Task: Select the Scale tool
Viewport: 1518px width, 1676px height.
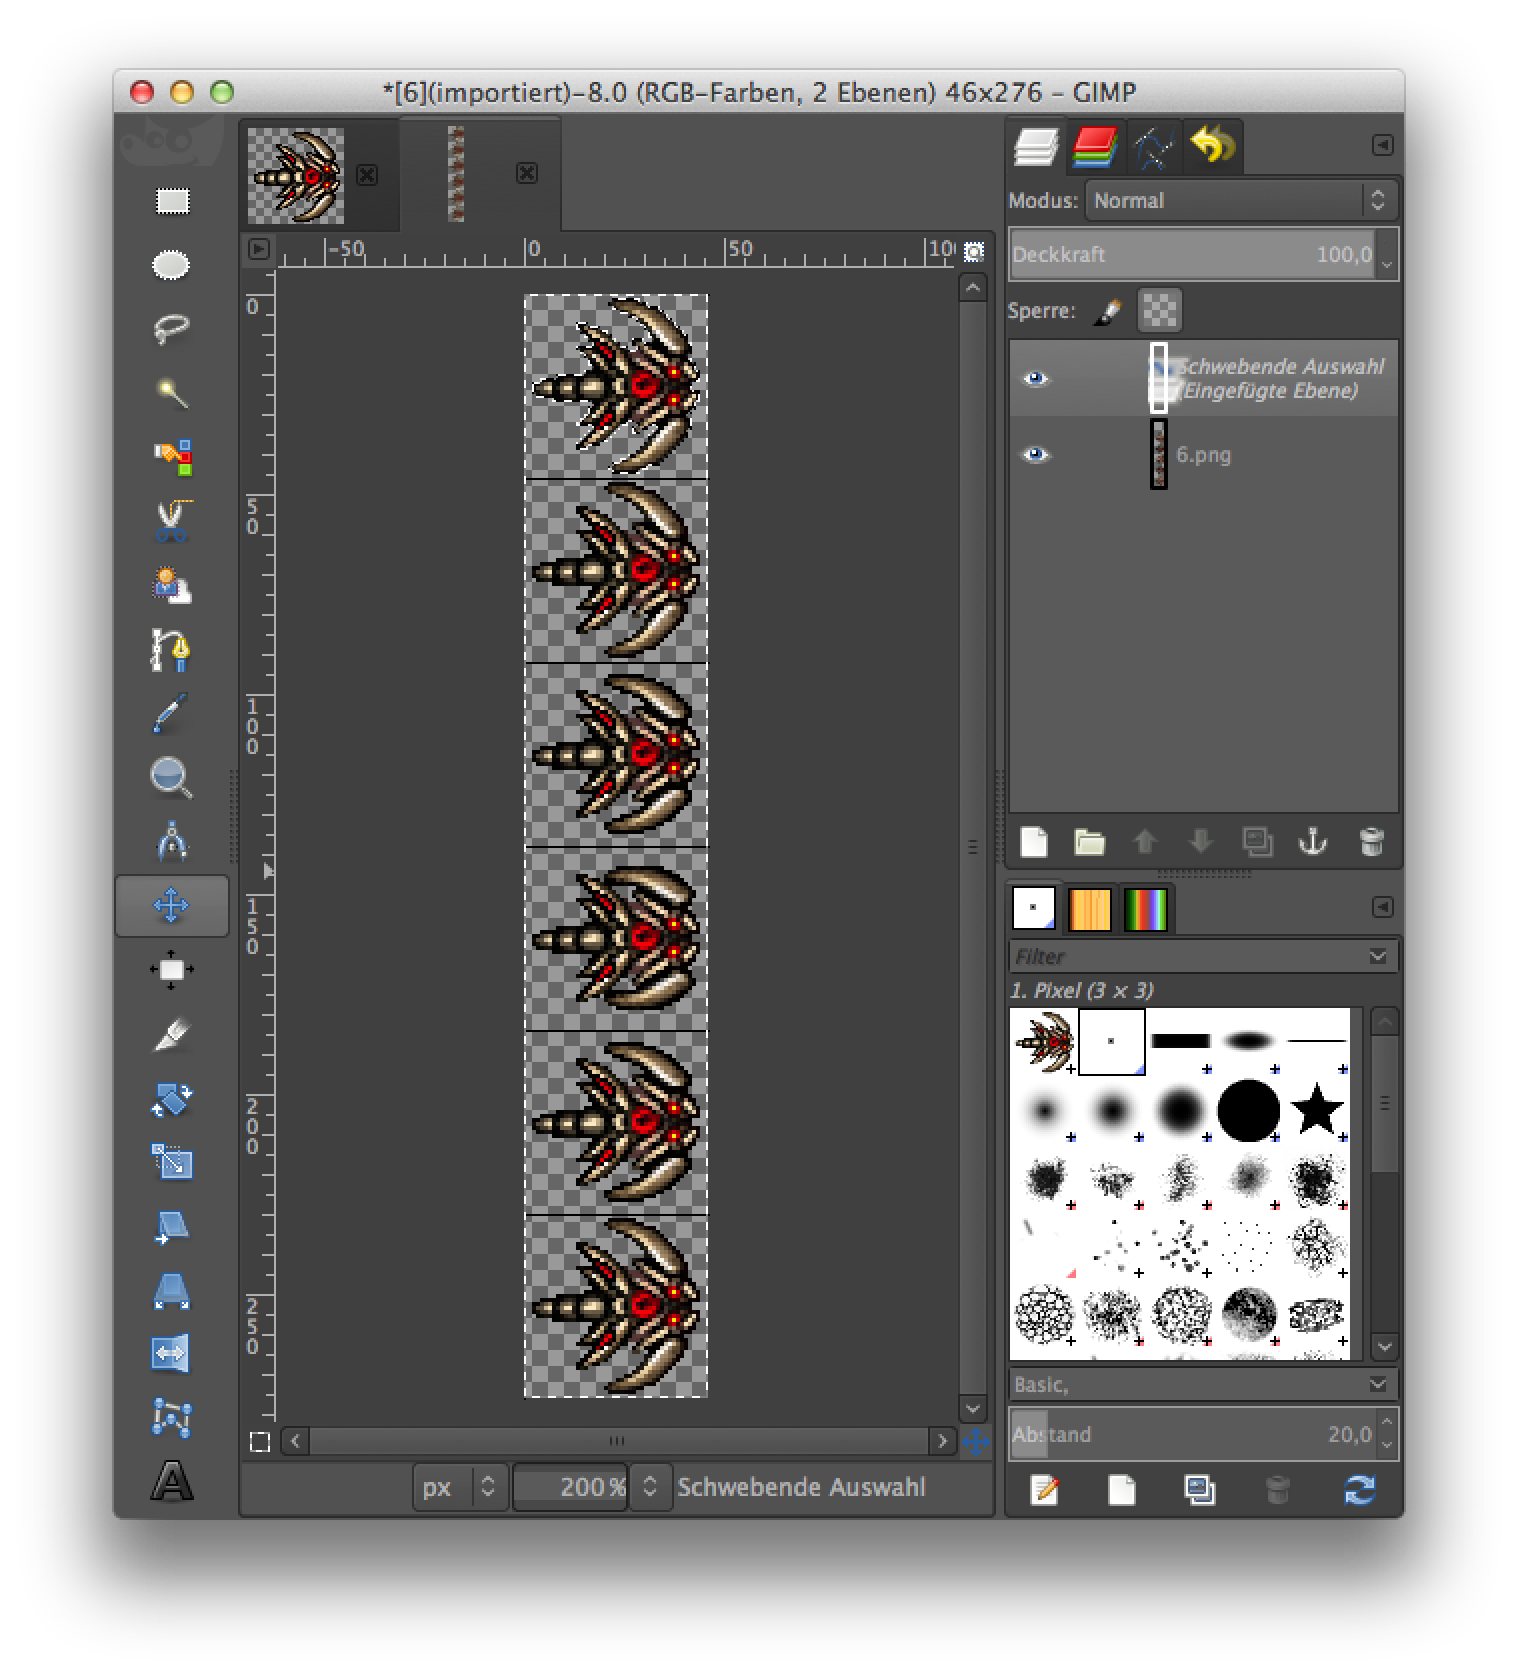Action: (172, 1162)
